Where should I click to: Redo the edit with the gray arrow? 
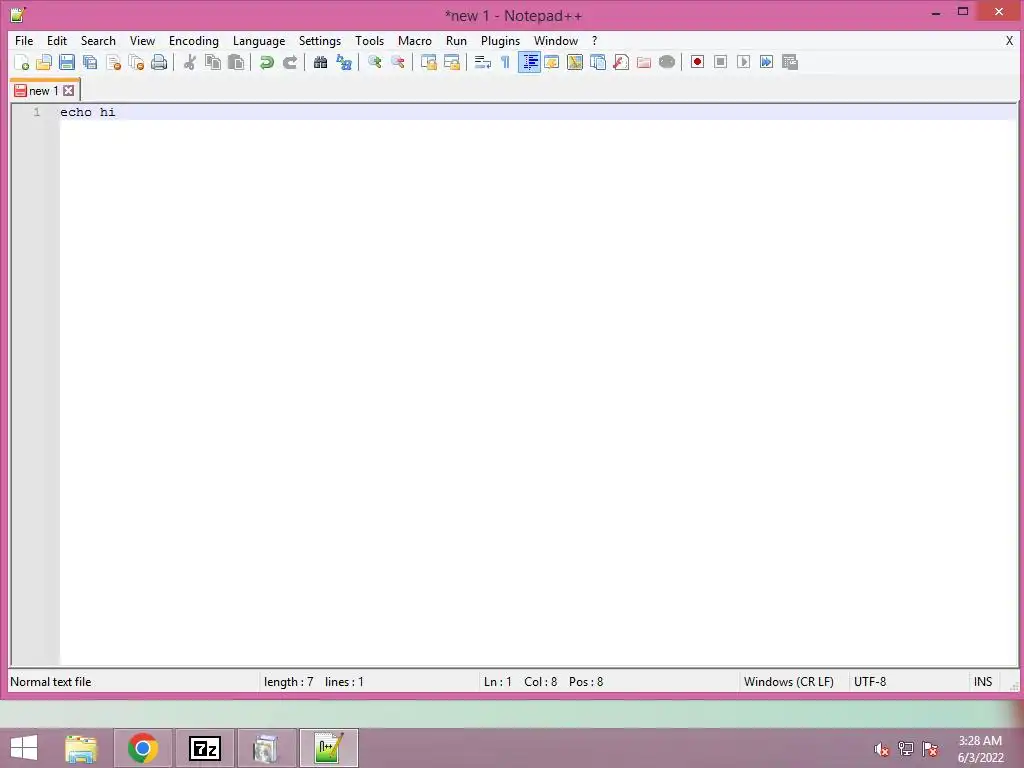289,62
